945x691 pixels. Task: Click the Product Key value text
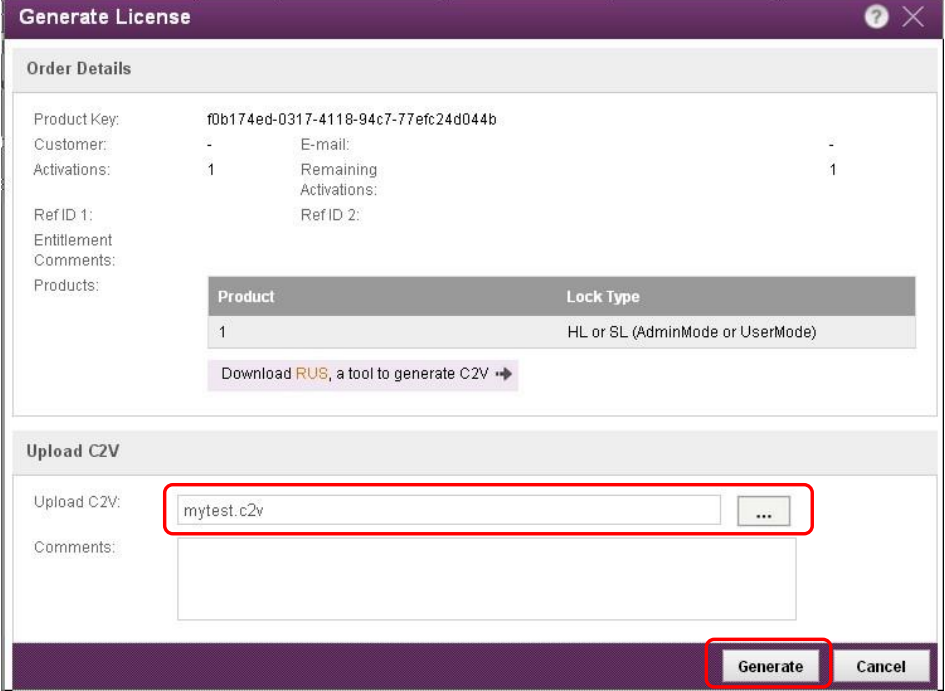[x=351, y=120]
